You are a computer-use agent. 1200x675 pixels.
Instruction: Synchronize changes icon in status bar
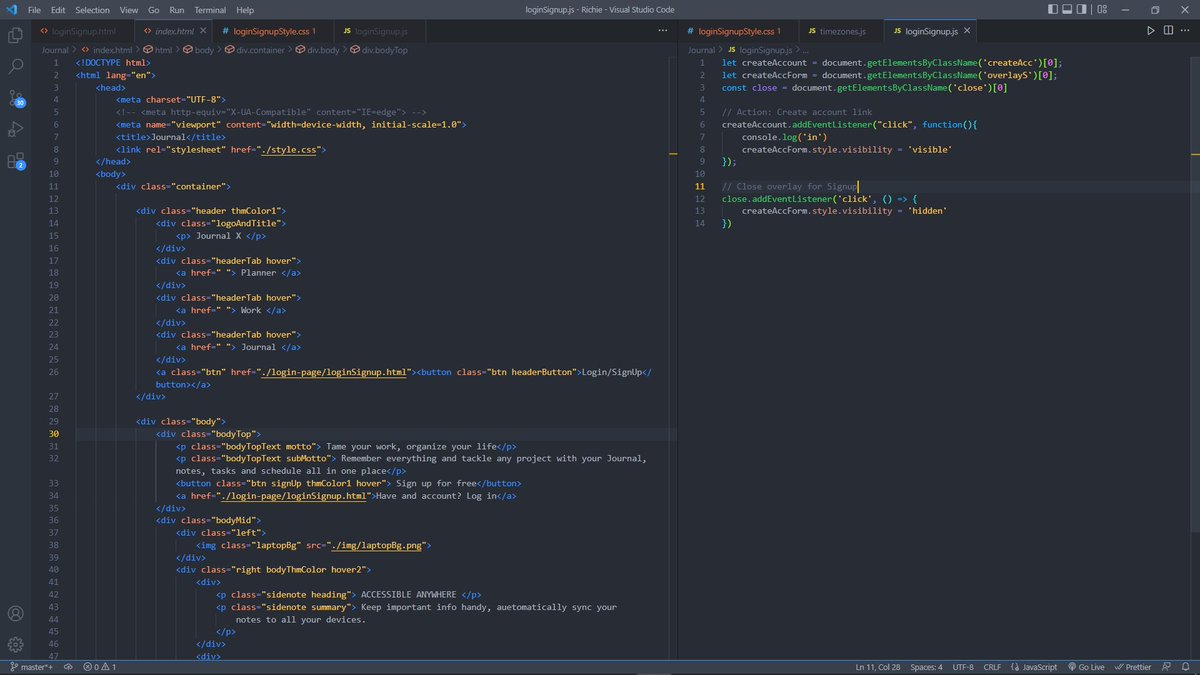tap(70, 667)
